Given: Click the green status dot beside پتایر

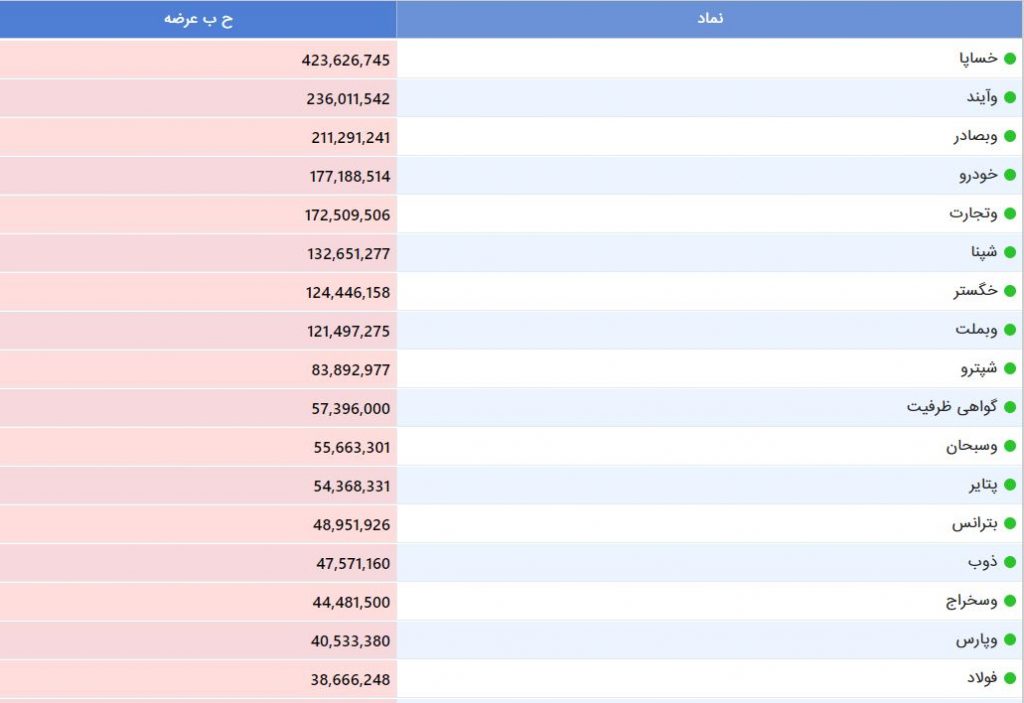Looking at the screenshot, I should coord(1010,485).
